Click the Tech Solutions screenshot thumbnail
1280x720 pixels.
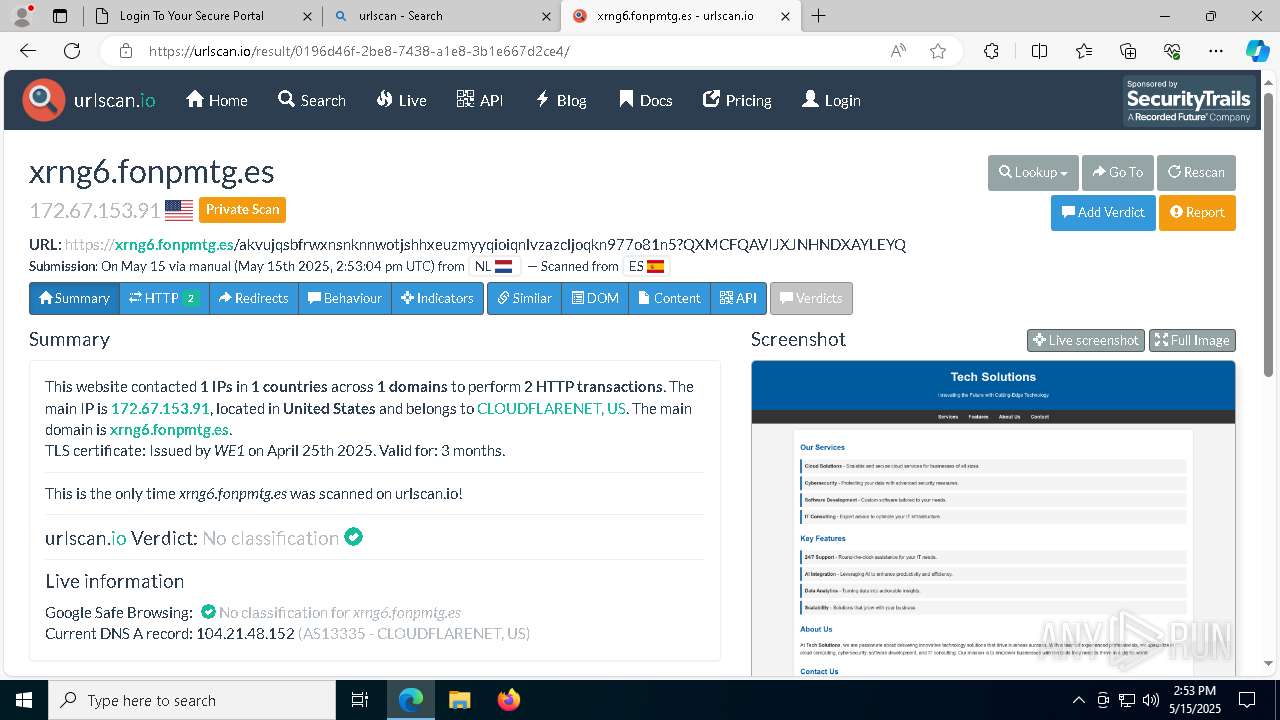(x=993, y=518)
